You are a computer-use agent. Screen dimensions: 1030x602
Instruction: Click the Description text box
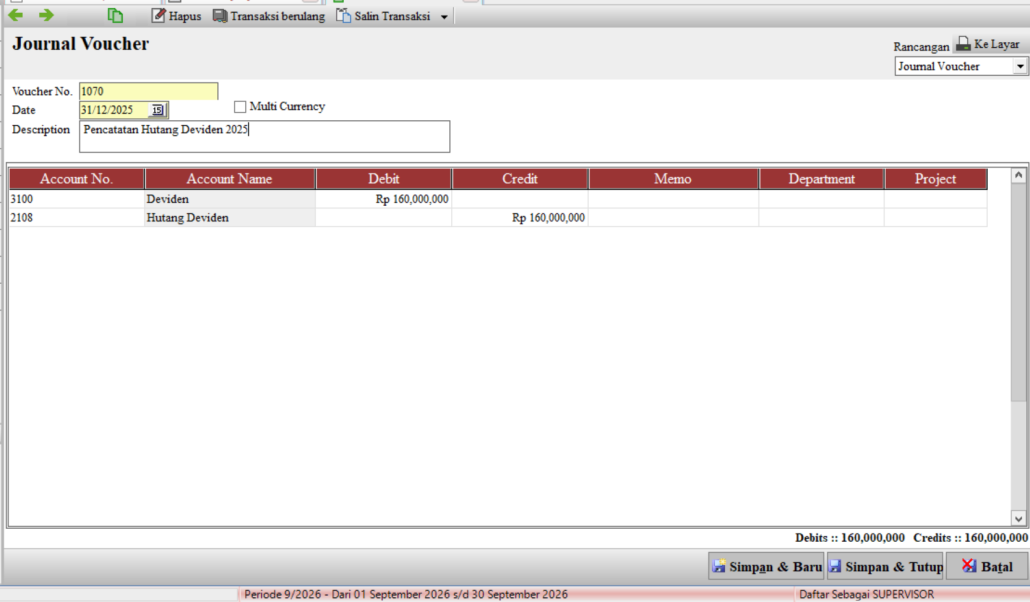(x=265, y=137)
